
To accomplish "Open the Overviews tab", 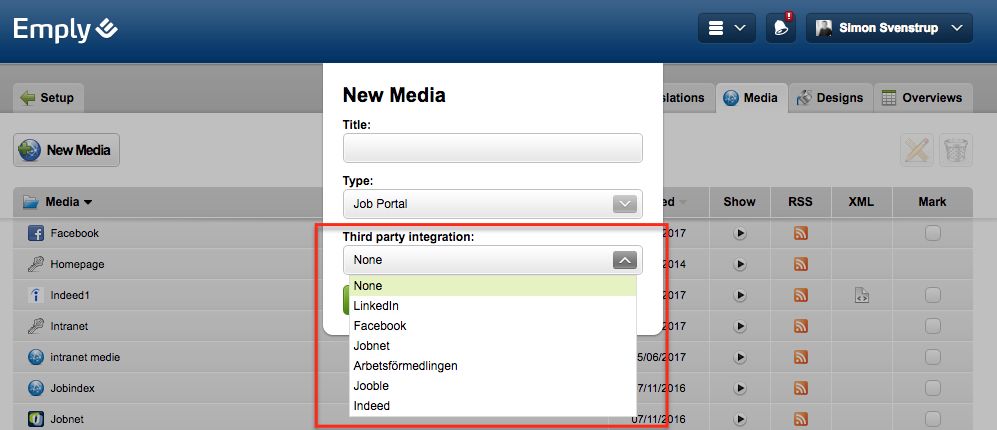I will point(922,98).
